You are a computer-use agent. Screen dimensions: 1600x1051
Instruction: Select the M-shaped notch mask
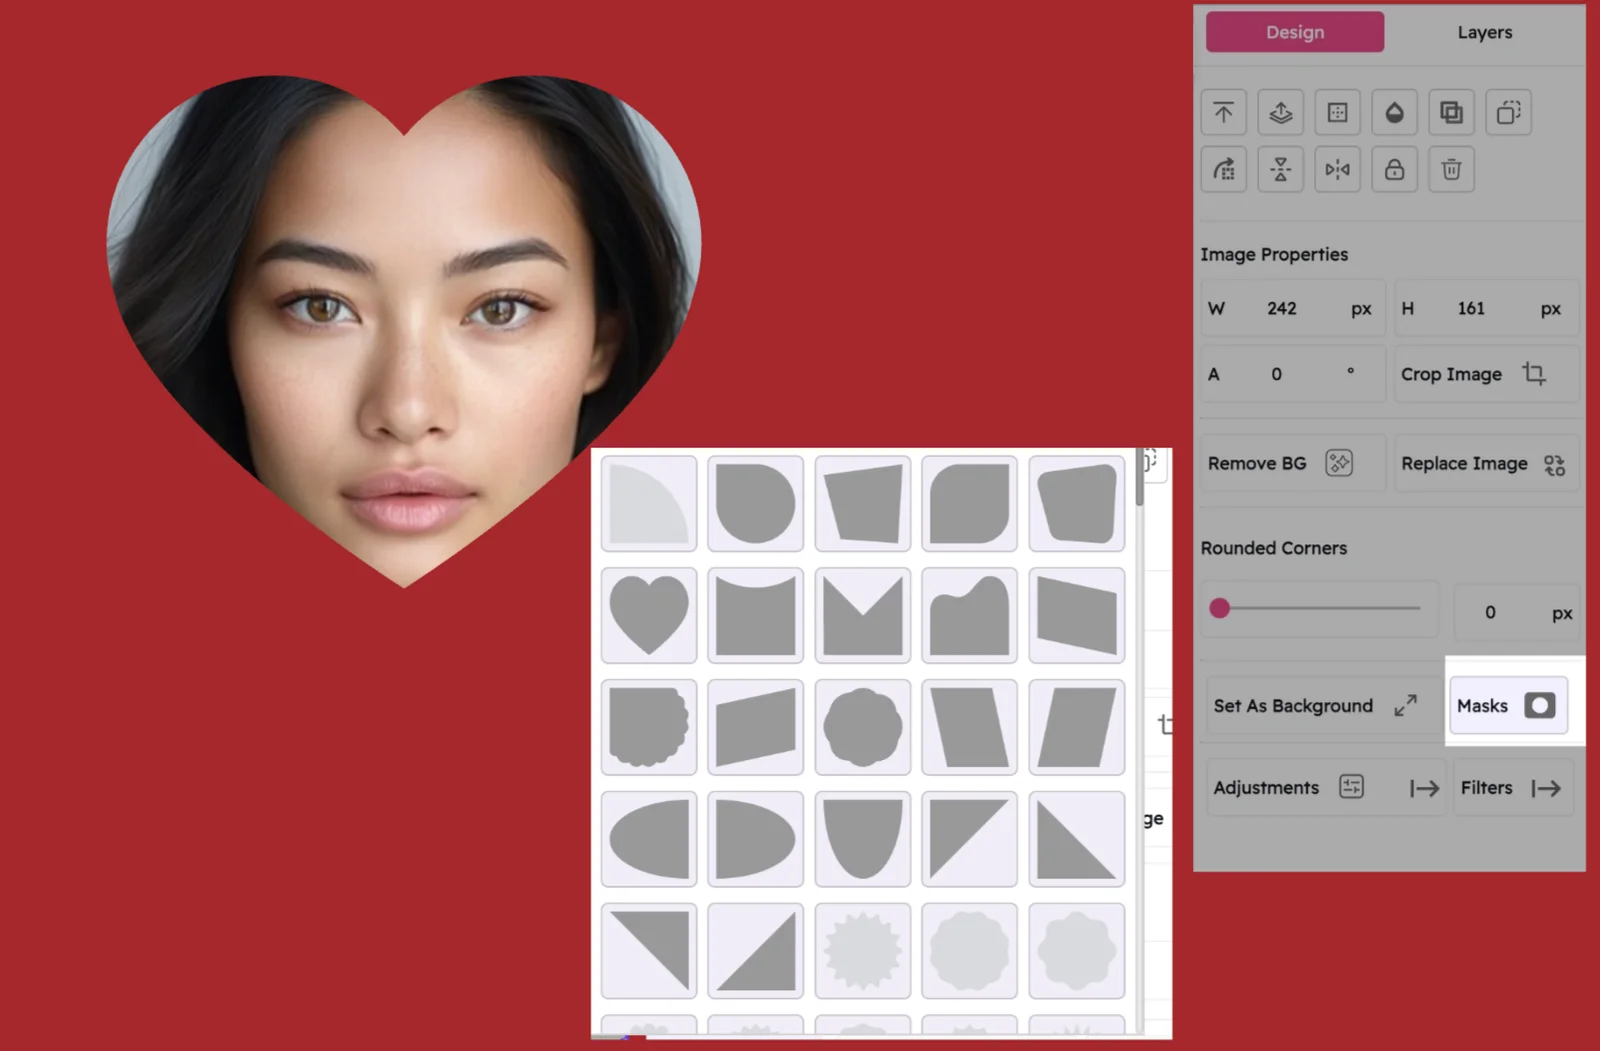862,615
